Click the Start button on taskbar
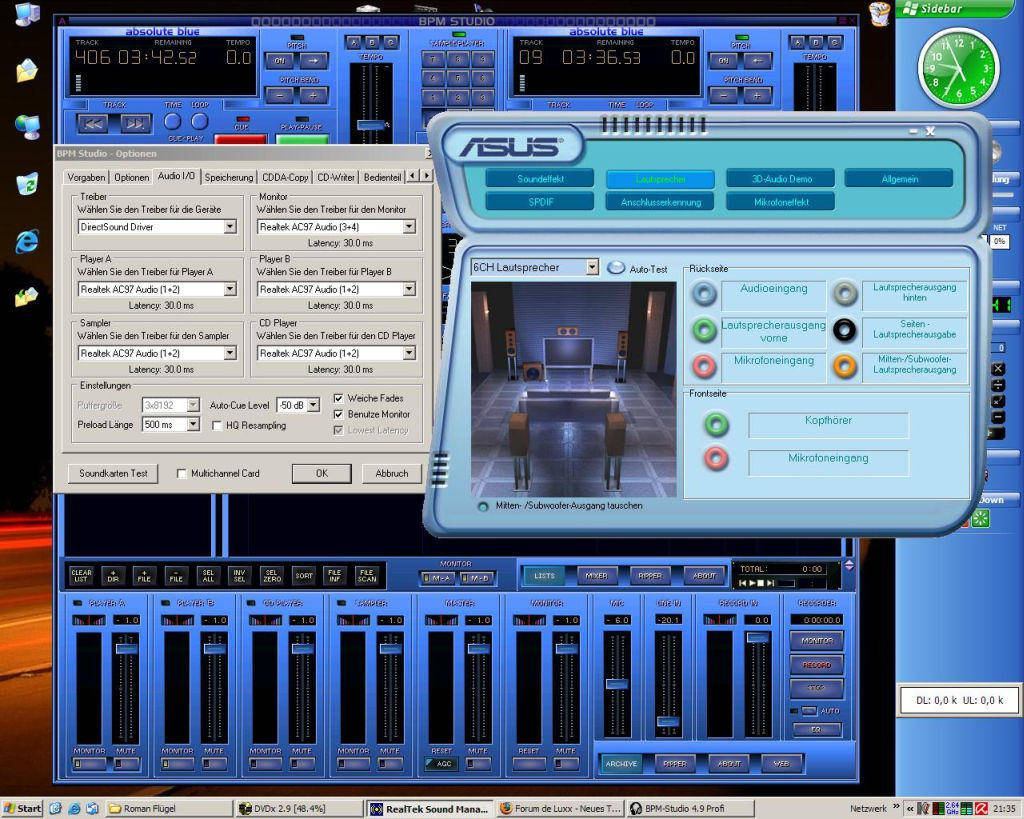Viewport: 1024px width, 819px height. [x=22, y=809]
